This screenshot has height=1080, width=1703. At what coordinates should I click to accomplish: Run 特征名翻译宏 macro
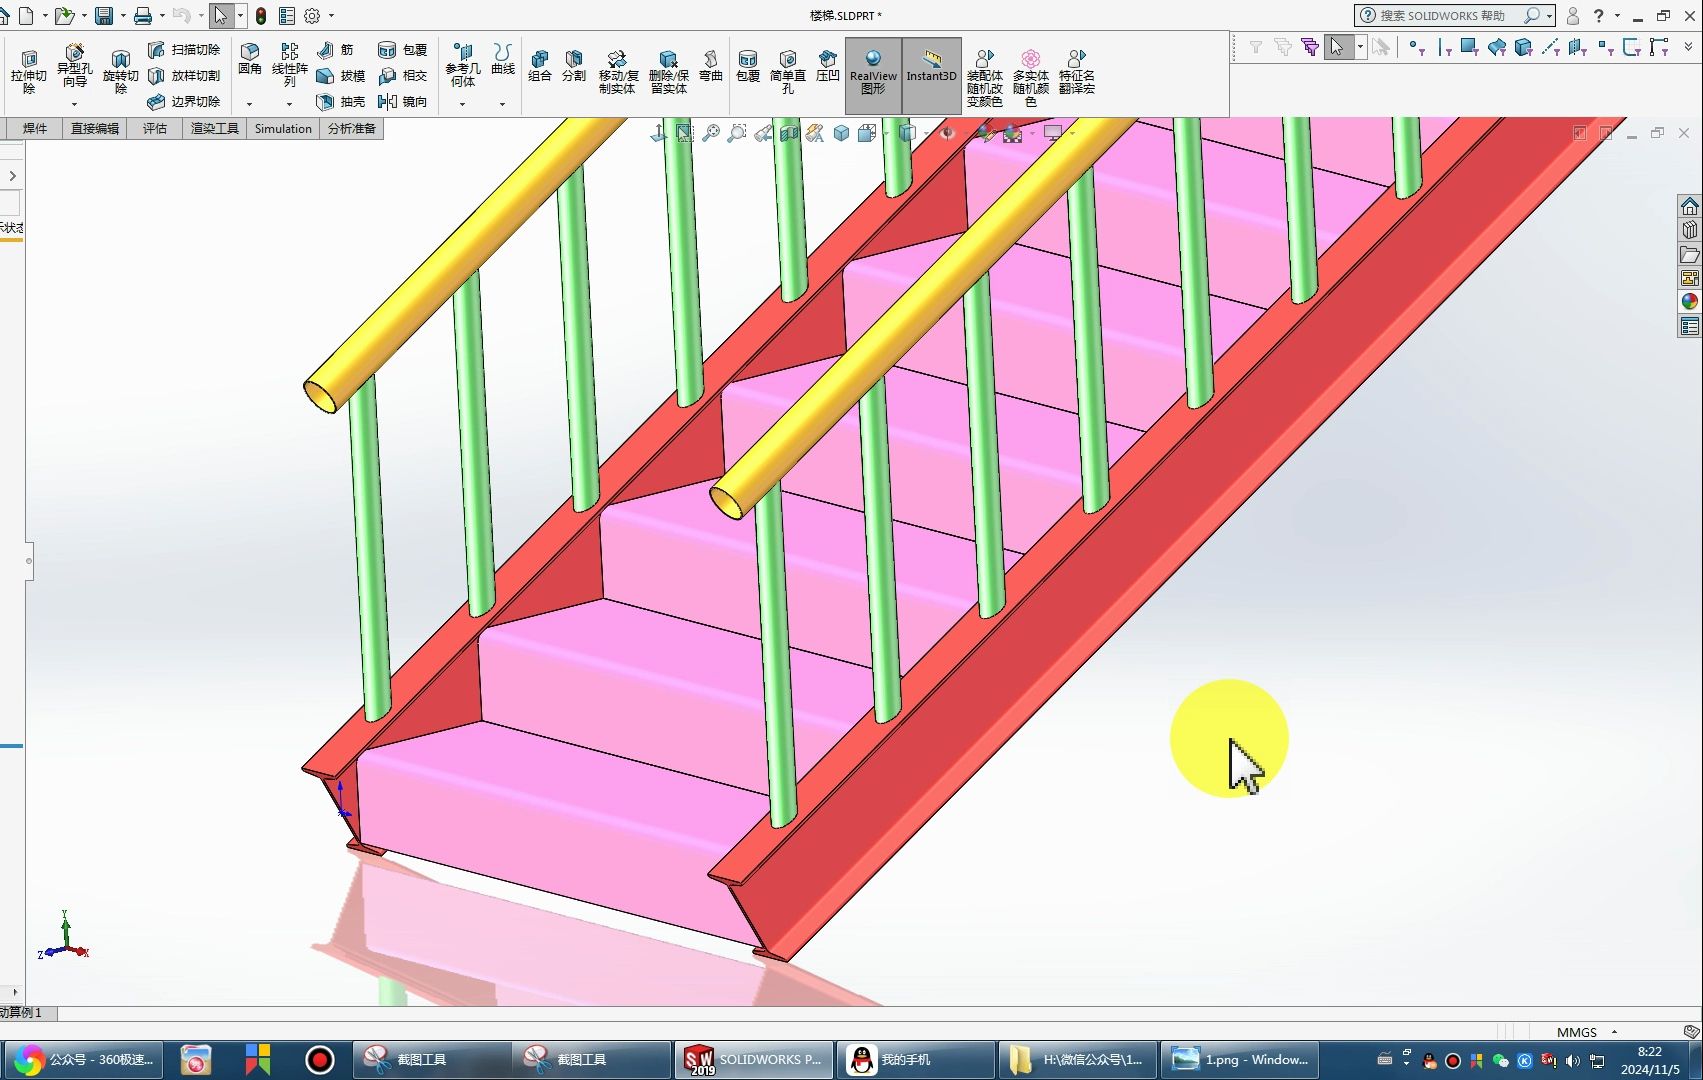1077,72
